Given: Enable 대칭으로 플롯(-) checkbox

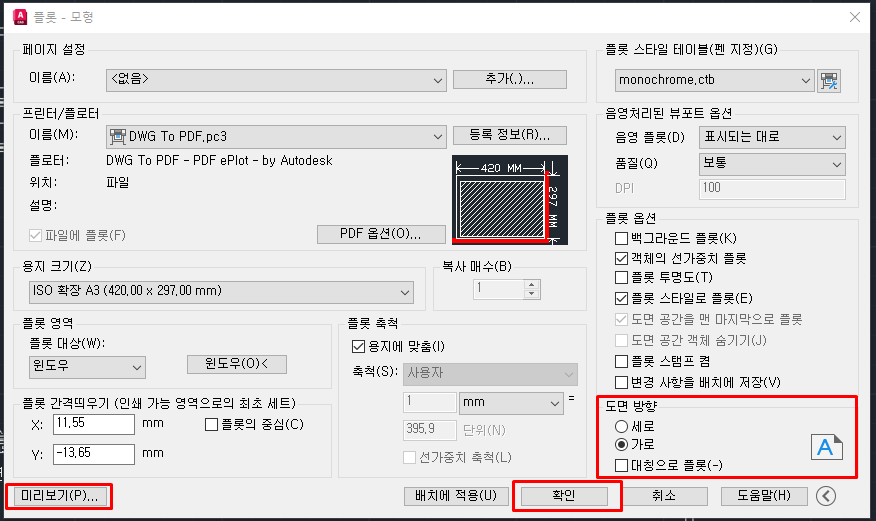Looking at the screenshot, I should (x=621, y=465).
